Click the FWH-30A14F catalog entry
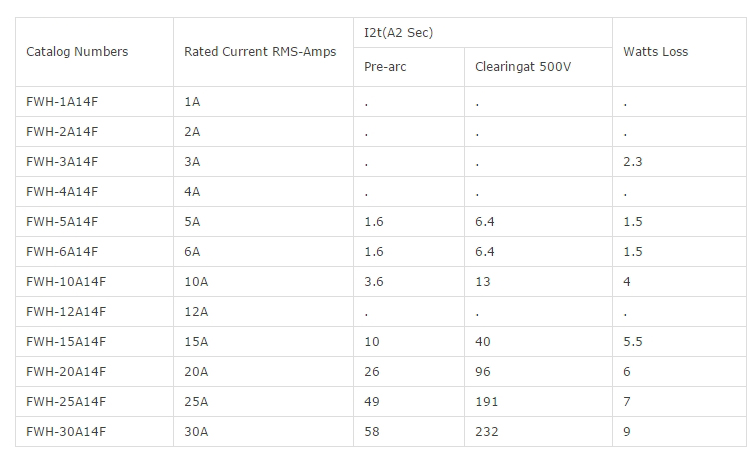Screen dimensions: 750x463 [65, 431]
